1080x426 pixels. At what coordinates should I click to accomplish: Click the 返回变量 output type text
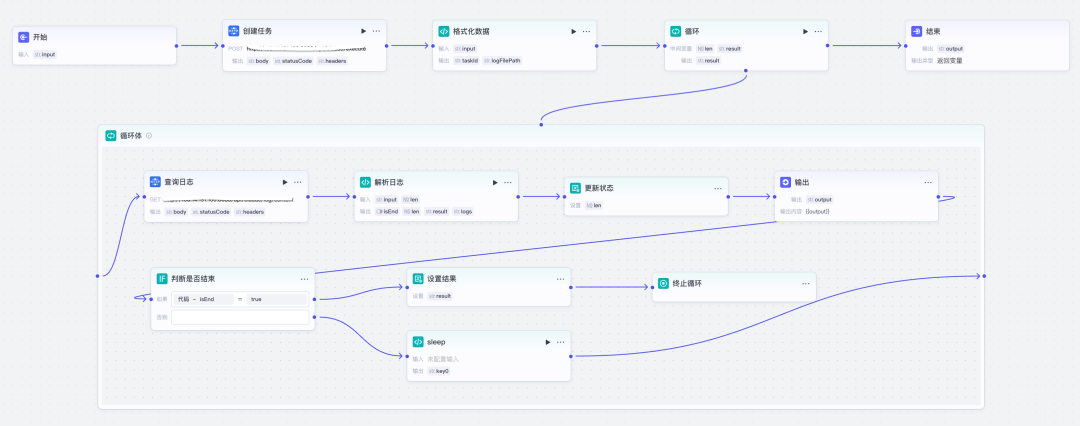click(950, 61)
